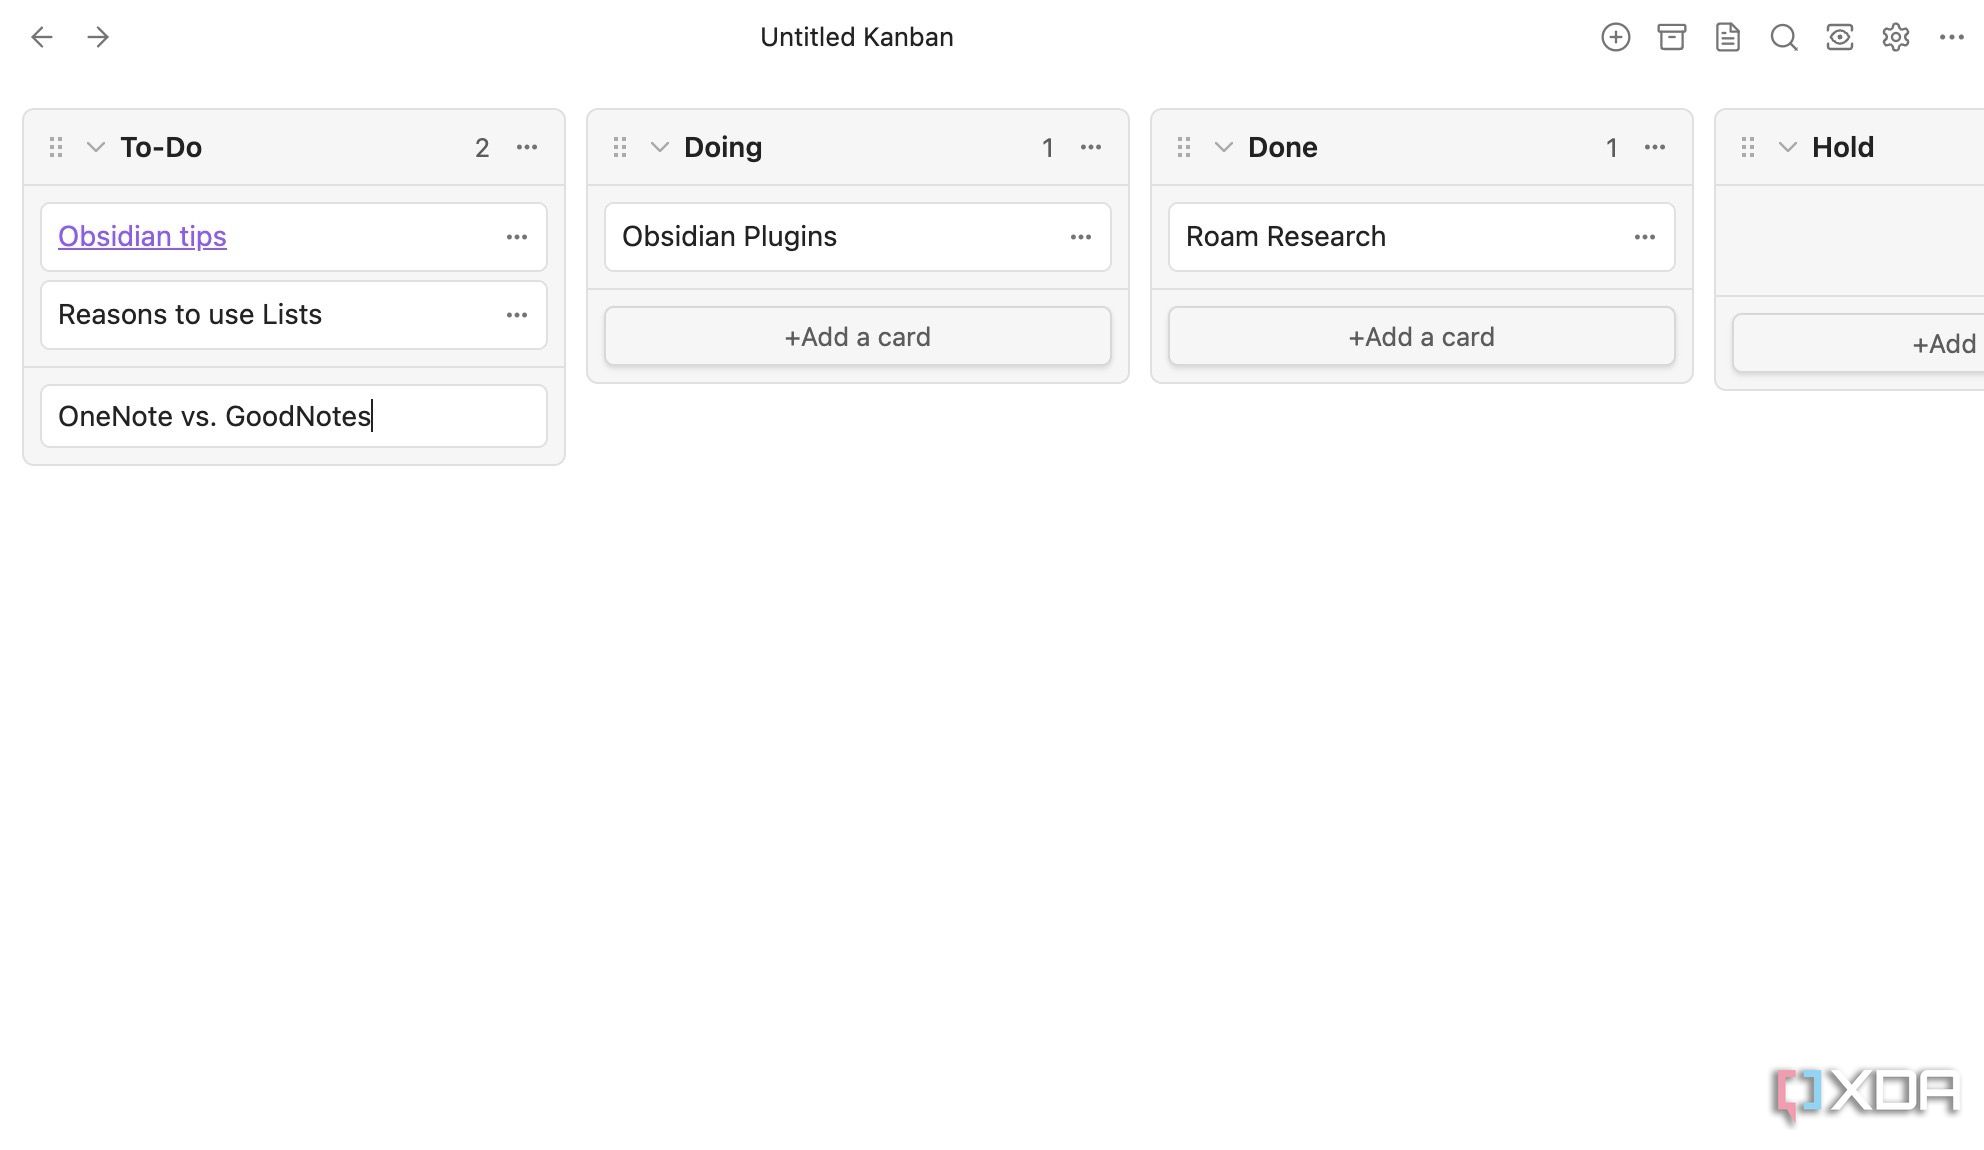This screenshot has height=1150, width=1984.
Task: Open the archive icon in toolbar
Action: click(x=1671, y=36)
